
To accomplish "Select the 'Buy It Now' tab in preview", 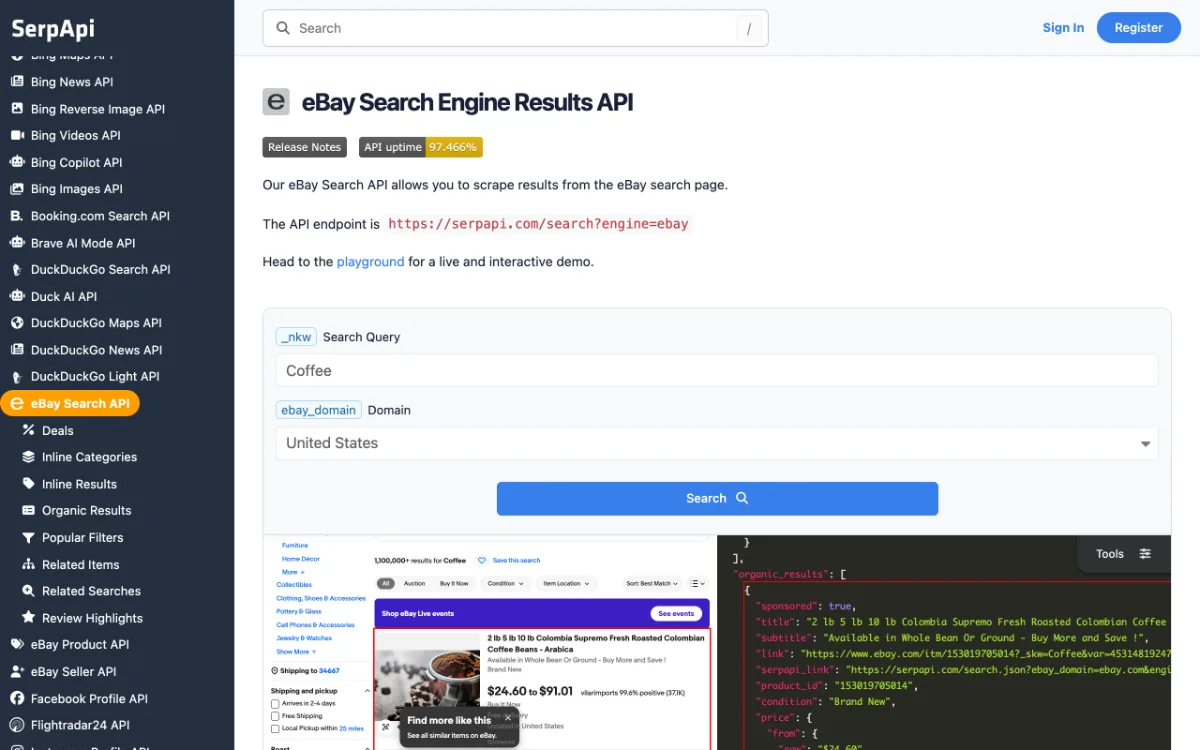I will [454, 583].
